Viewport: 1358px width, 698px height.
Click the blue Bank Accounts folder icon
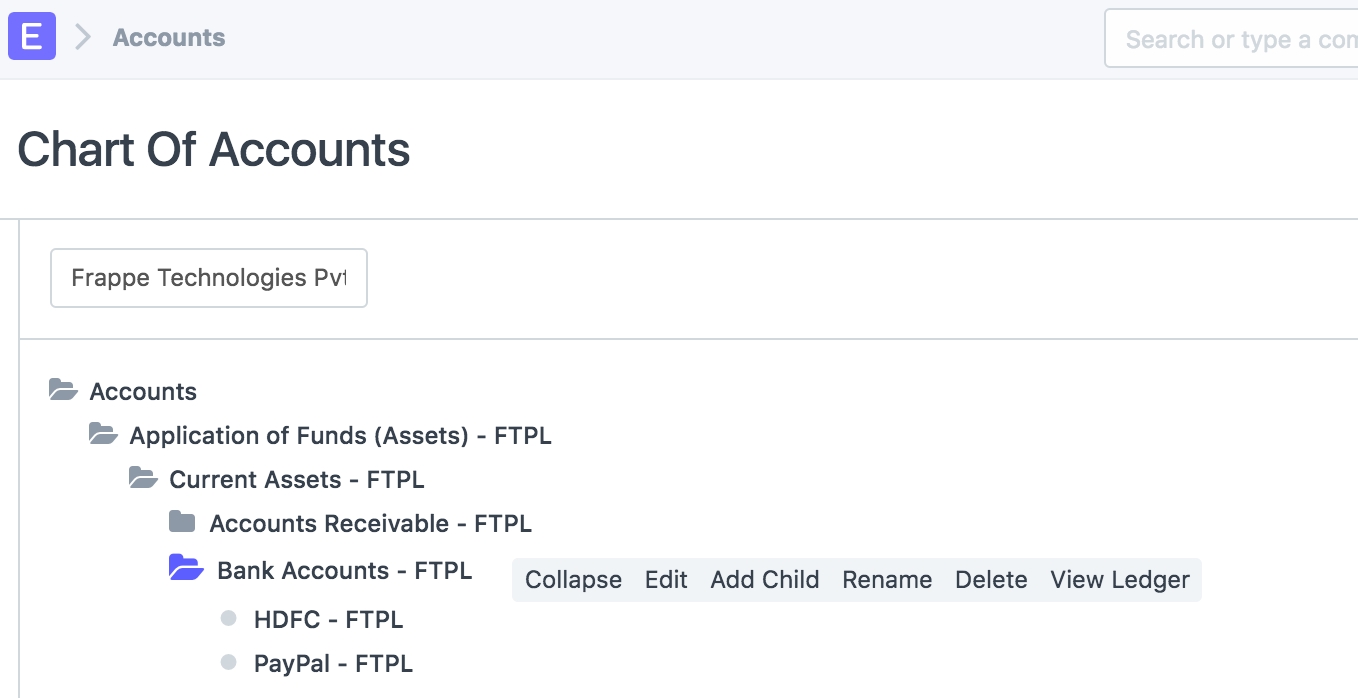186,569
